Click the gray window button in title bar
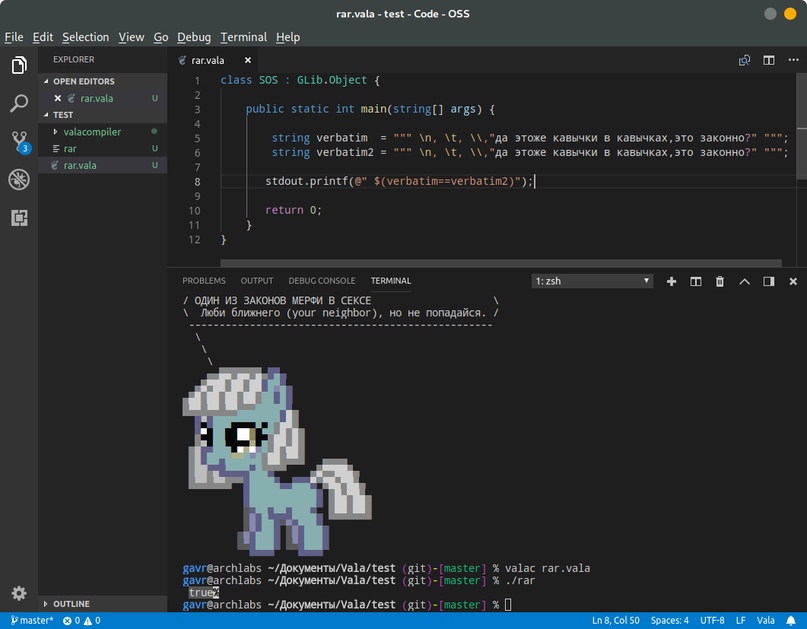Image resolution: width=807 pixels, height=629 pixels. (770, 14)
